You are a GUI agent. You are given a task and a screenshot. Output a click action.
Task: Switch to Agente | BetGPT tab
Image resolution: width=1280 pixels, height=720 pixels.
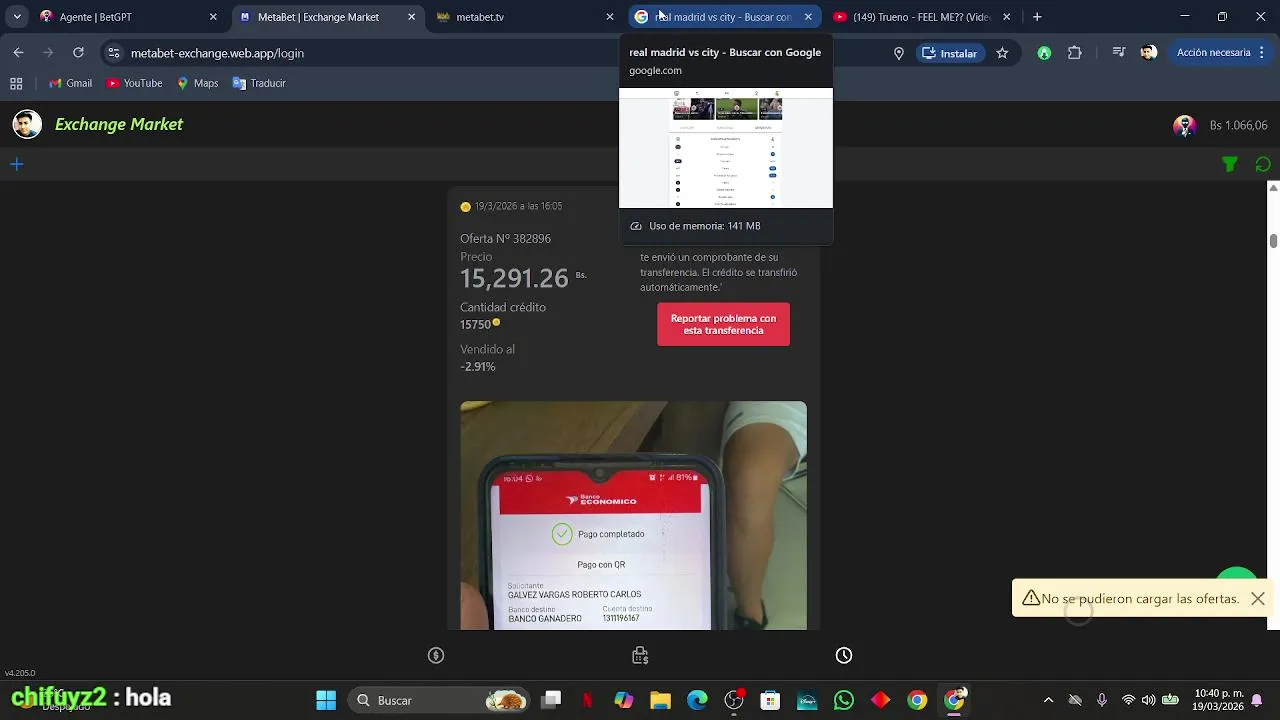click(x=128, y=17)
